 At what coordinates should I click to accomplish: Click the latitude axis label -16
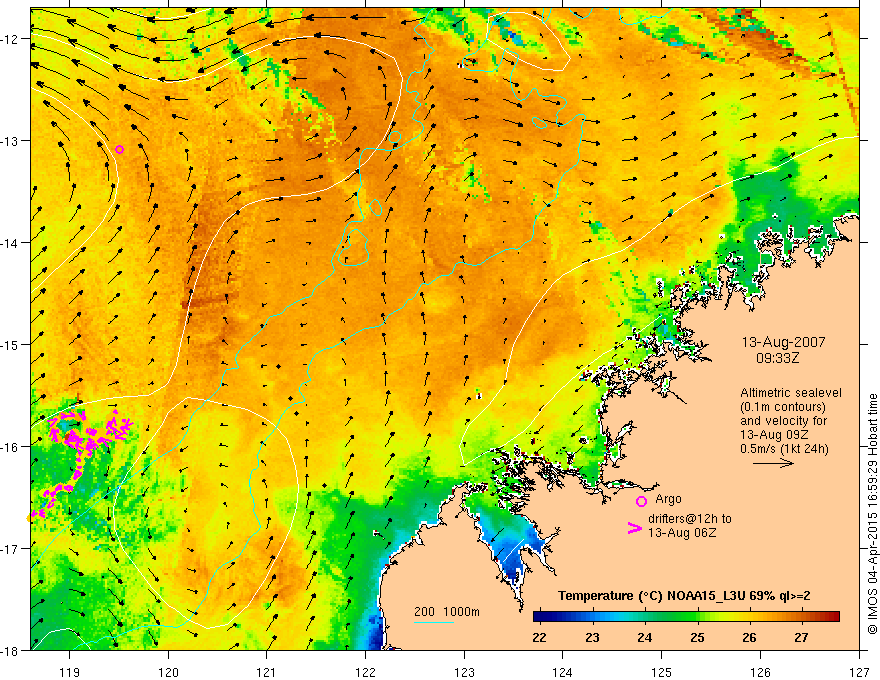click(x=10, y=447)
